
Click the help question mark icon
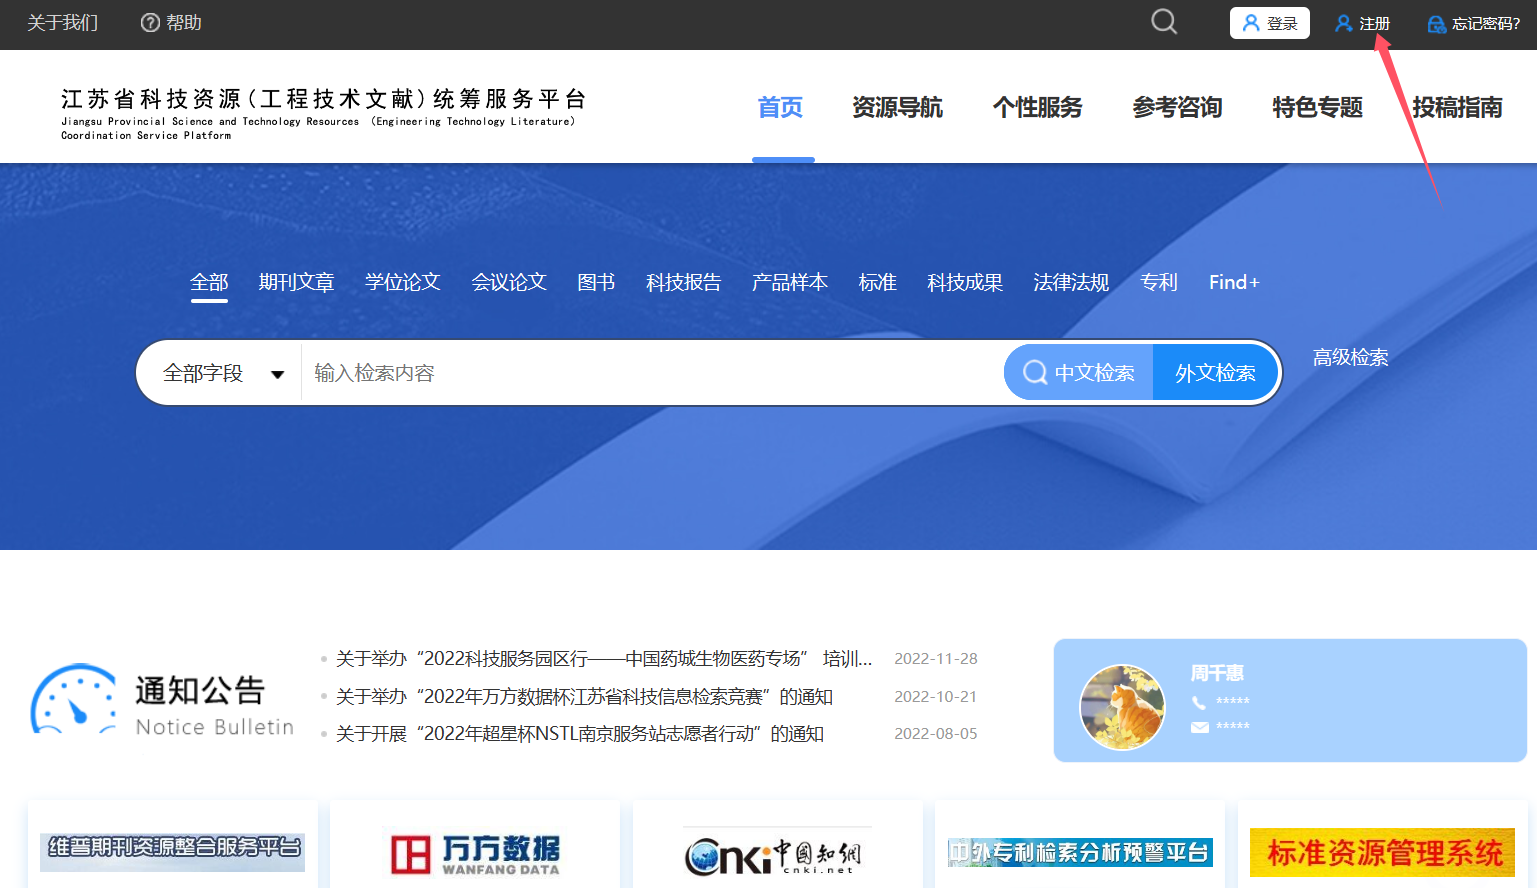coord(150,23)
